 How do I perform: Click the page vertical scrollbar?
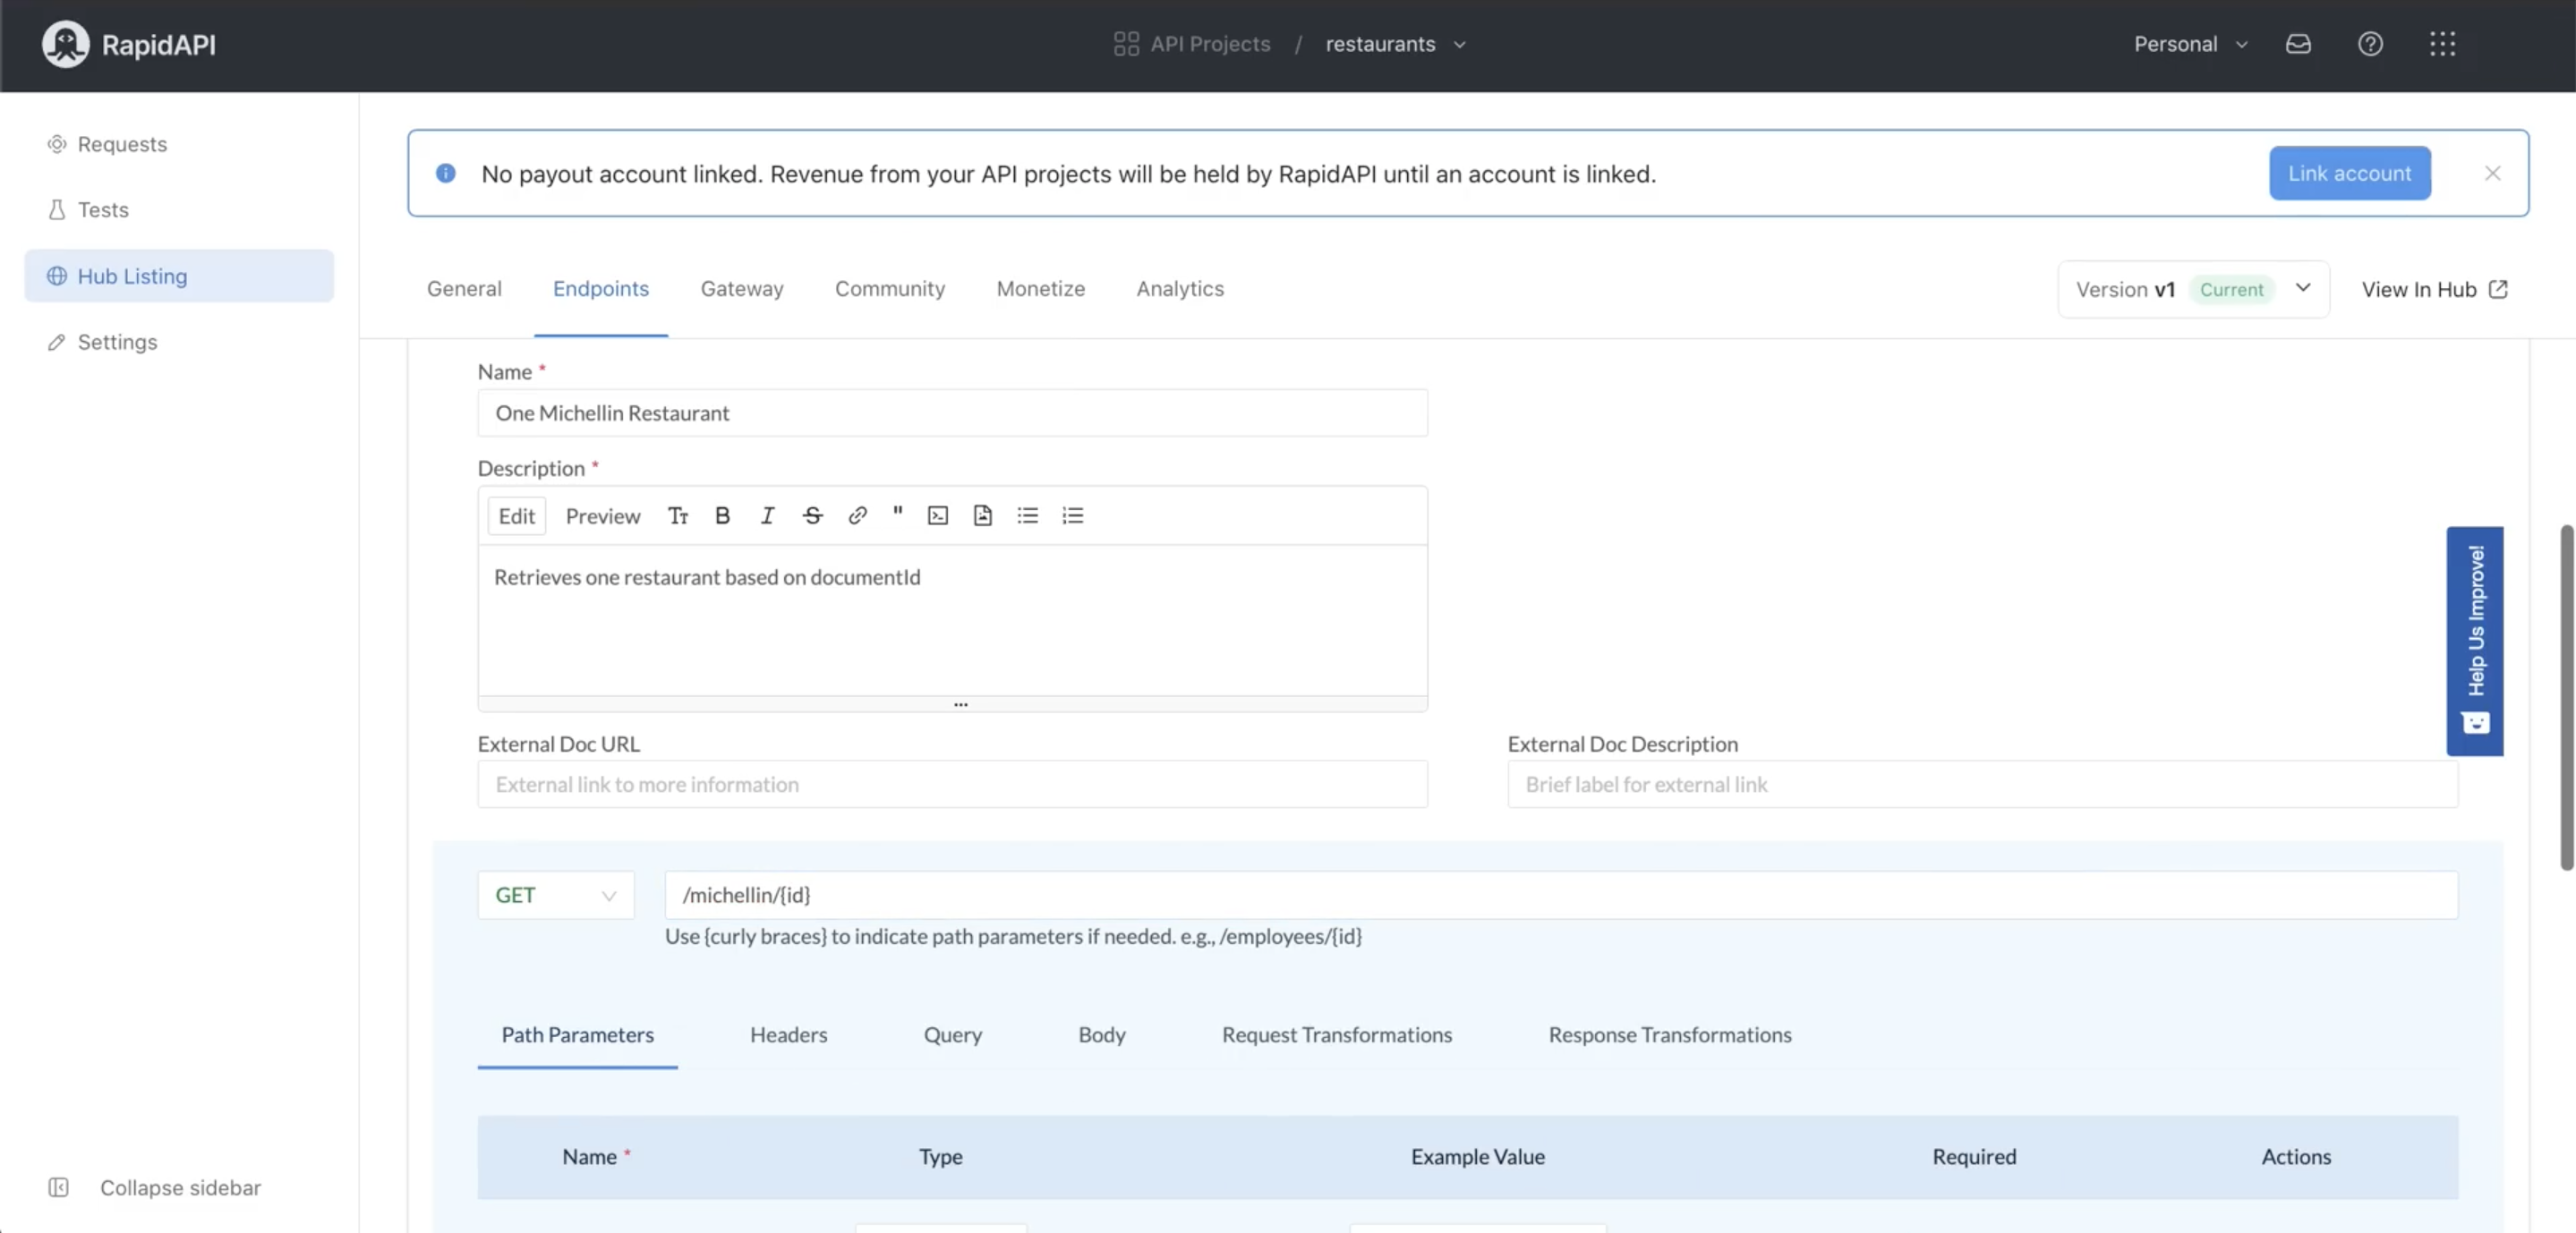(2566, 698)
